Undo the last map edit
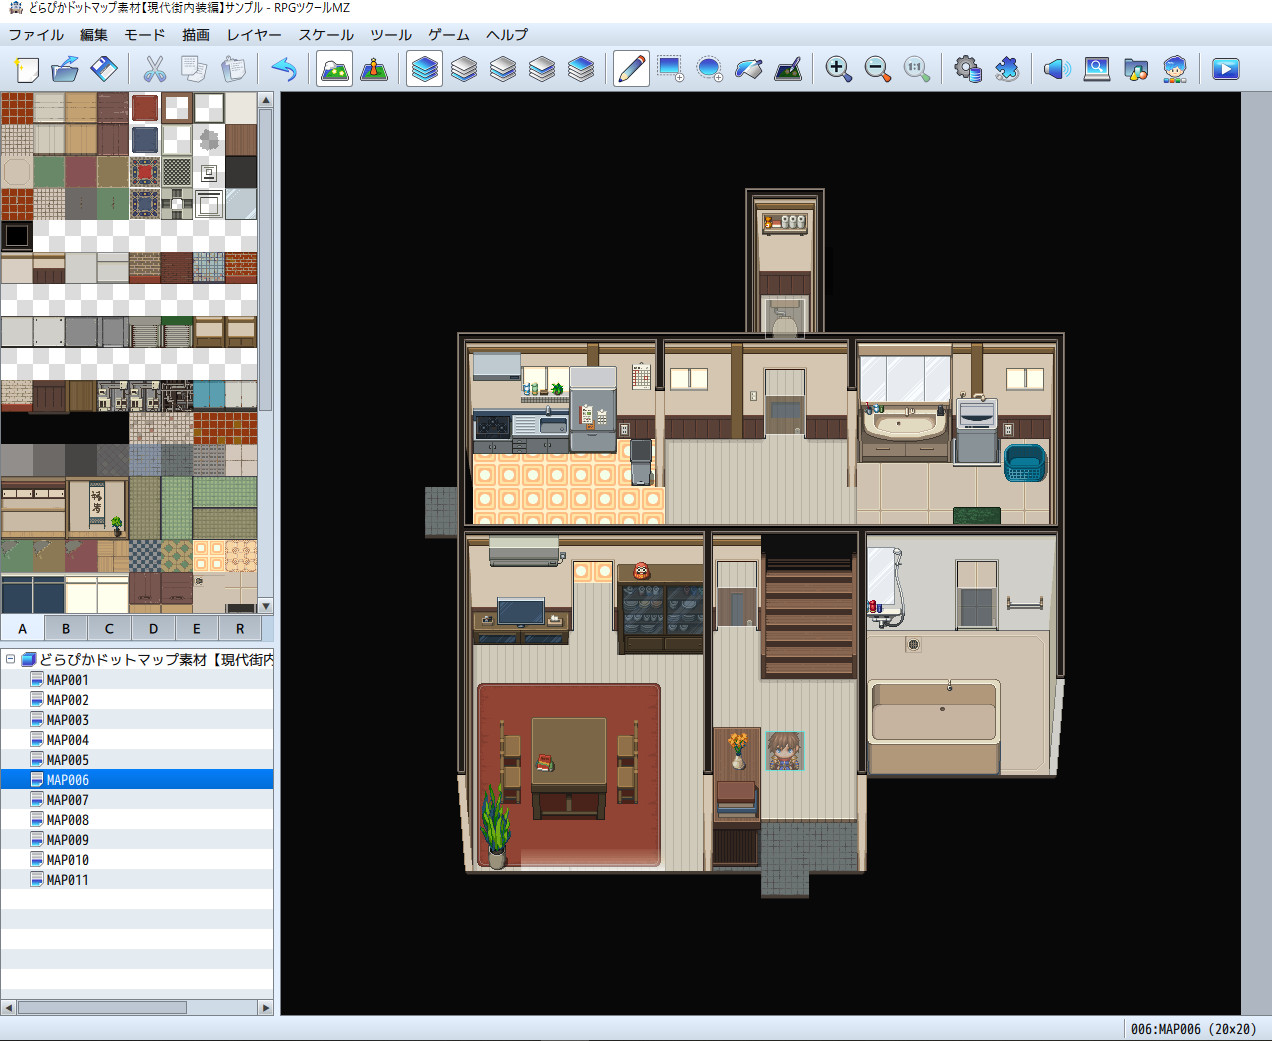The image size is (1272, 1041). tap(283, 68)
